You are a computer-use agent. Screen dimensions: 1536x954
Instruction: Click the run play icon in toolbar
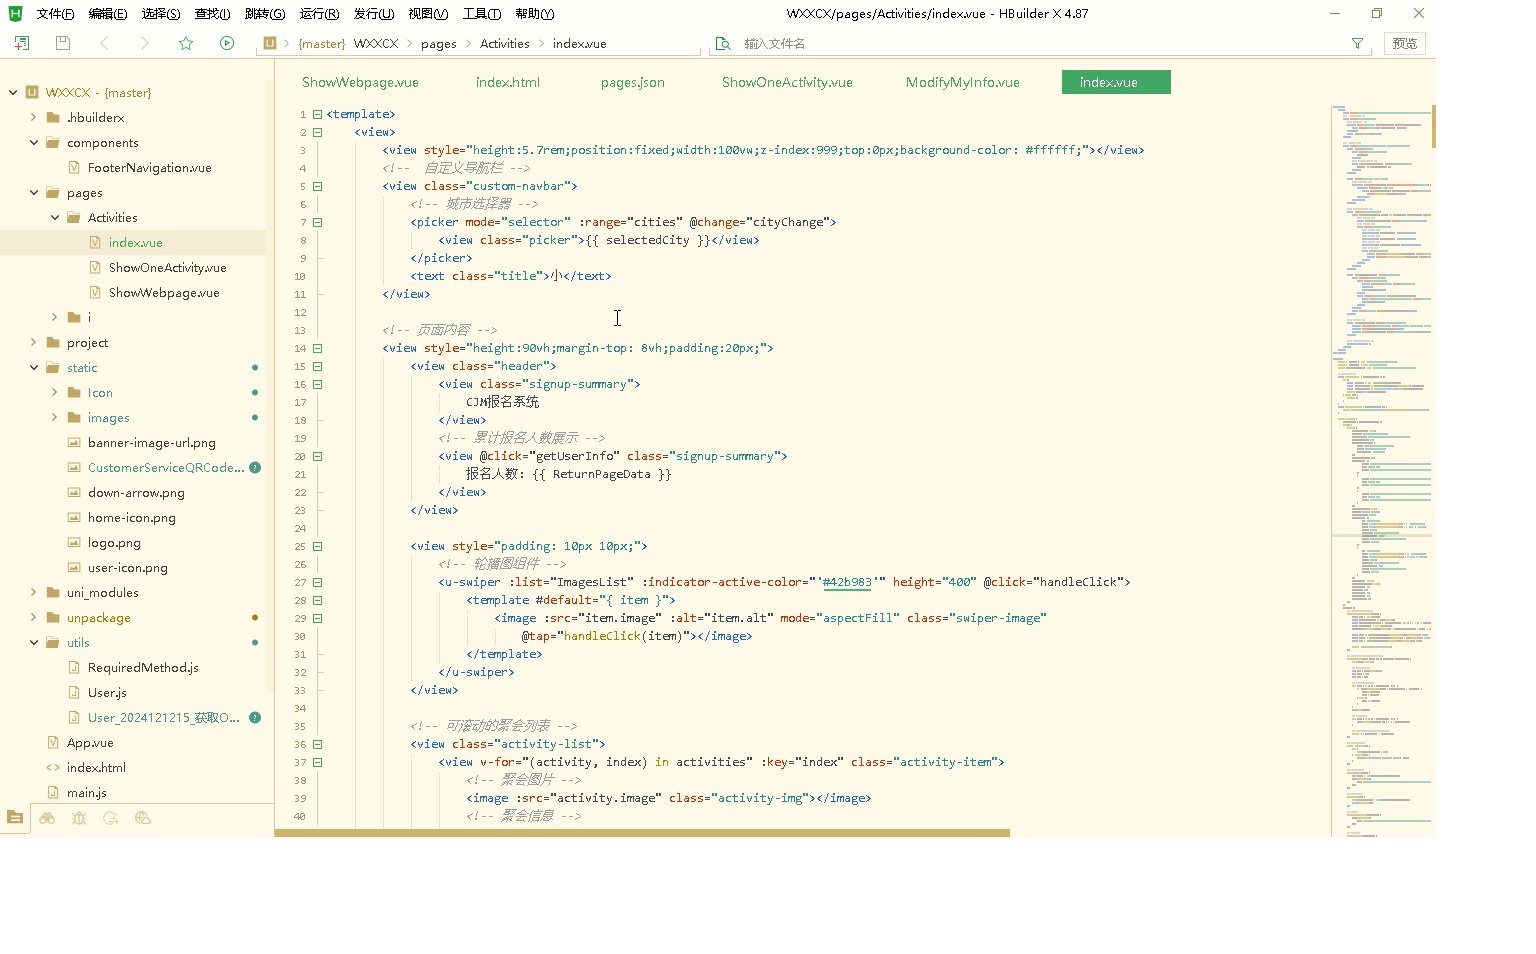coord(227,43)
